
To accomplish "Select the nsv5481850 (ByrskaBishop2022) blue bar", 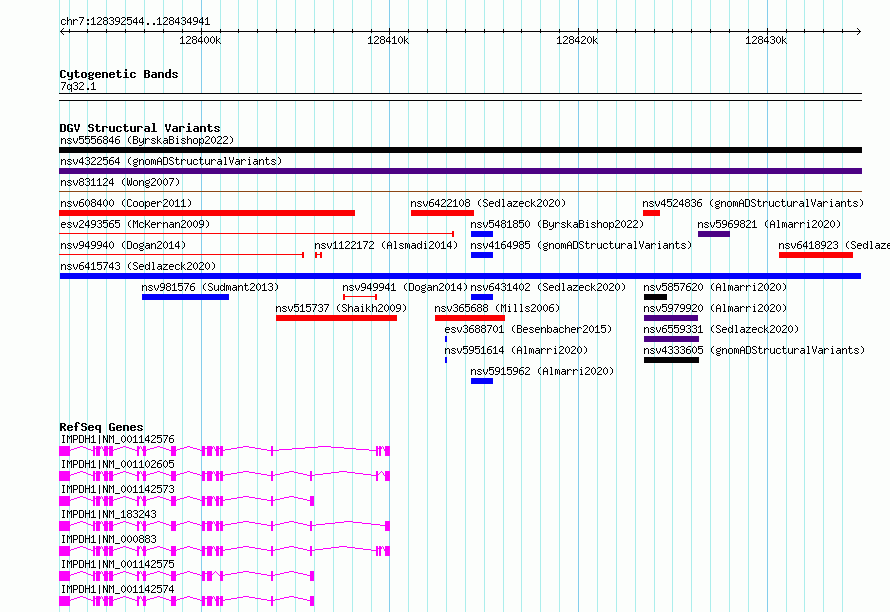I will (x=482, y=234).
